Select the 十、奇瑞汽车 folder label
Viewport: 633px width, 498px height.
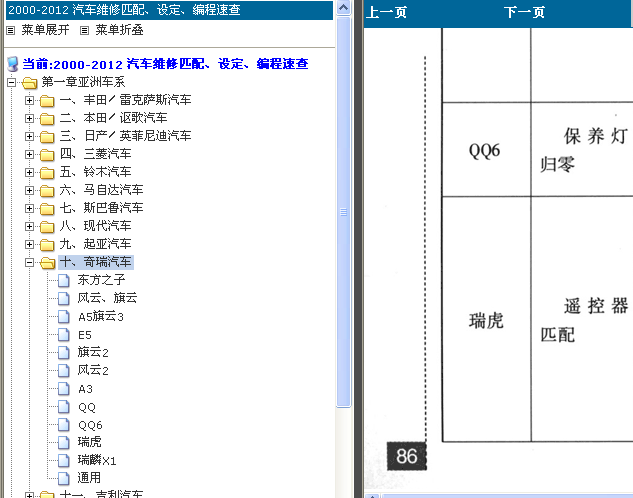(96, 262)
